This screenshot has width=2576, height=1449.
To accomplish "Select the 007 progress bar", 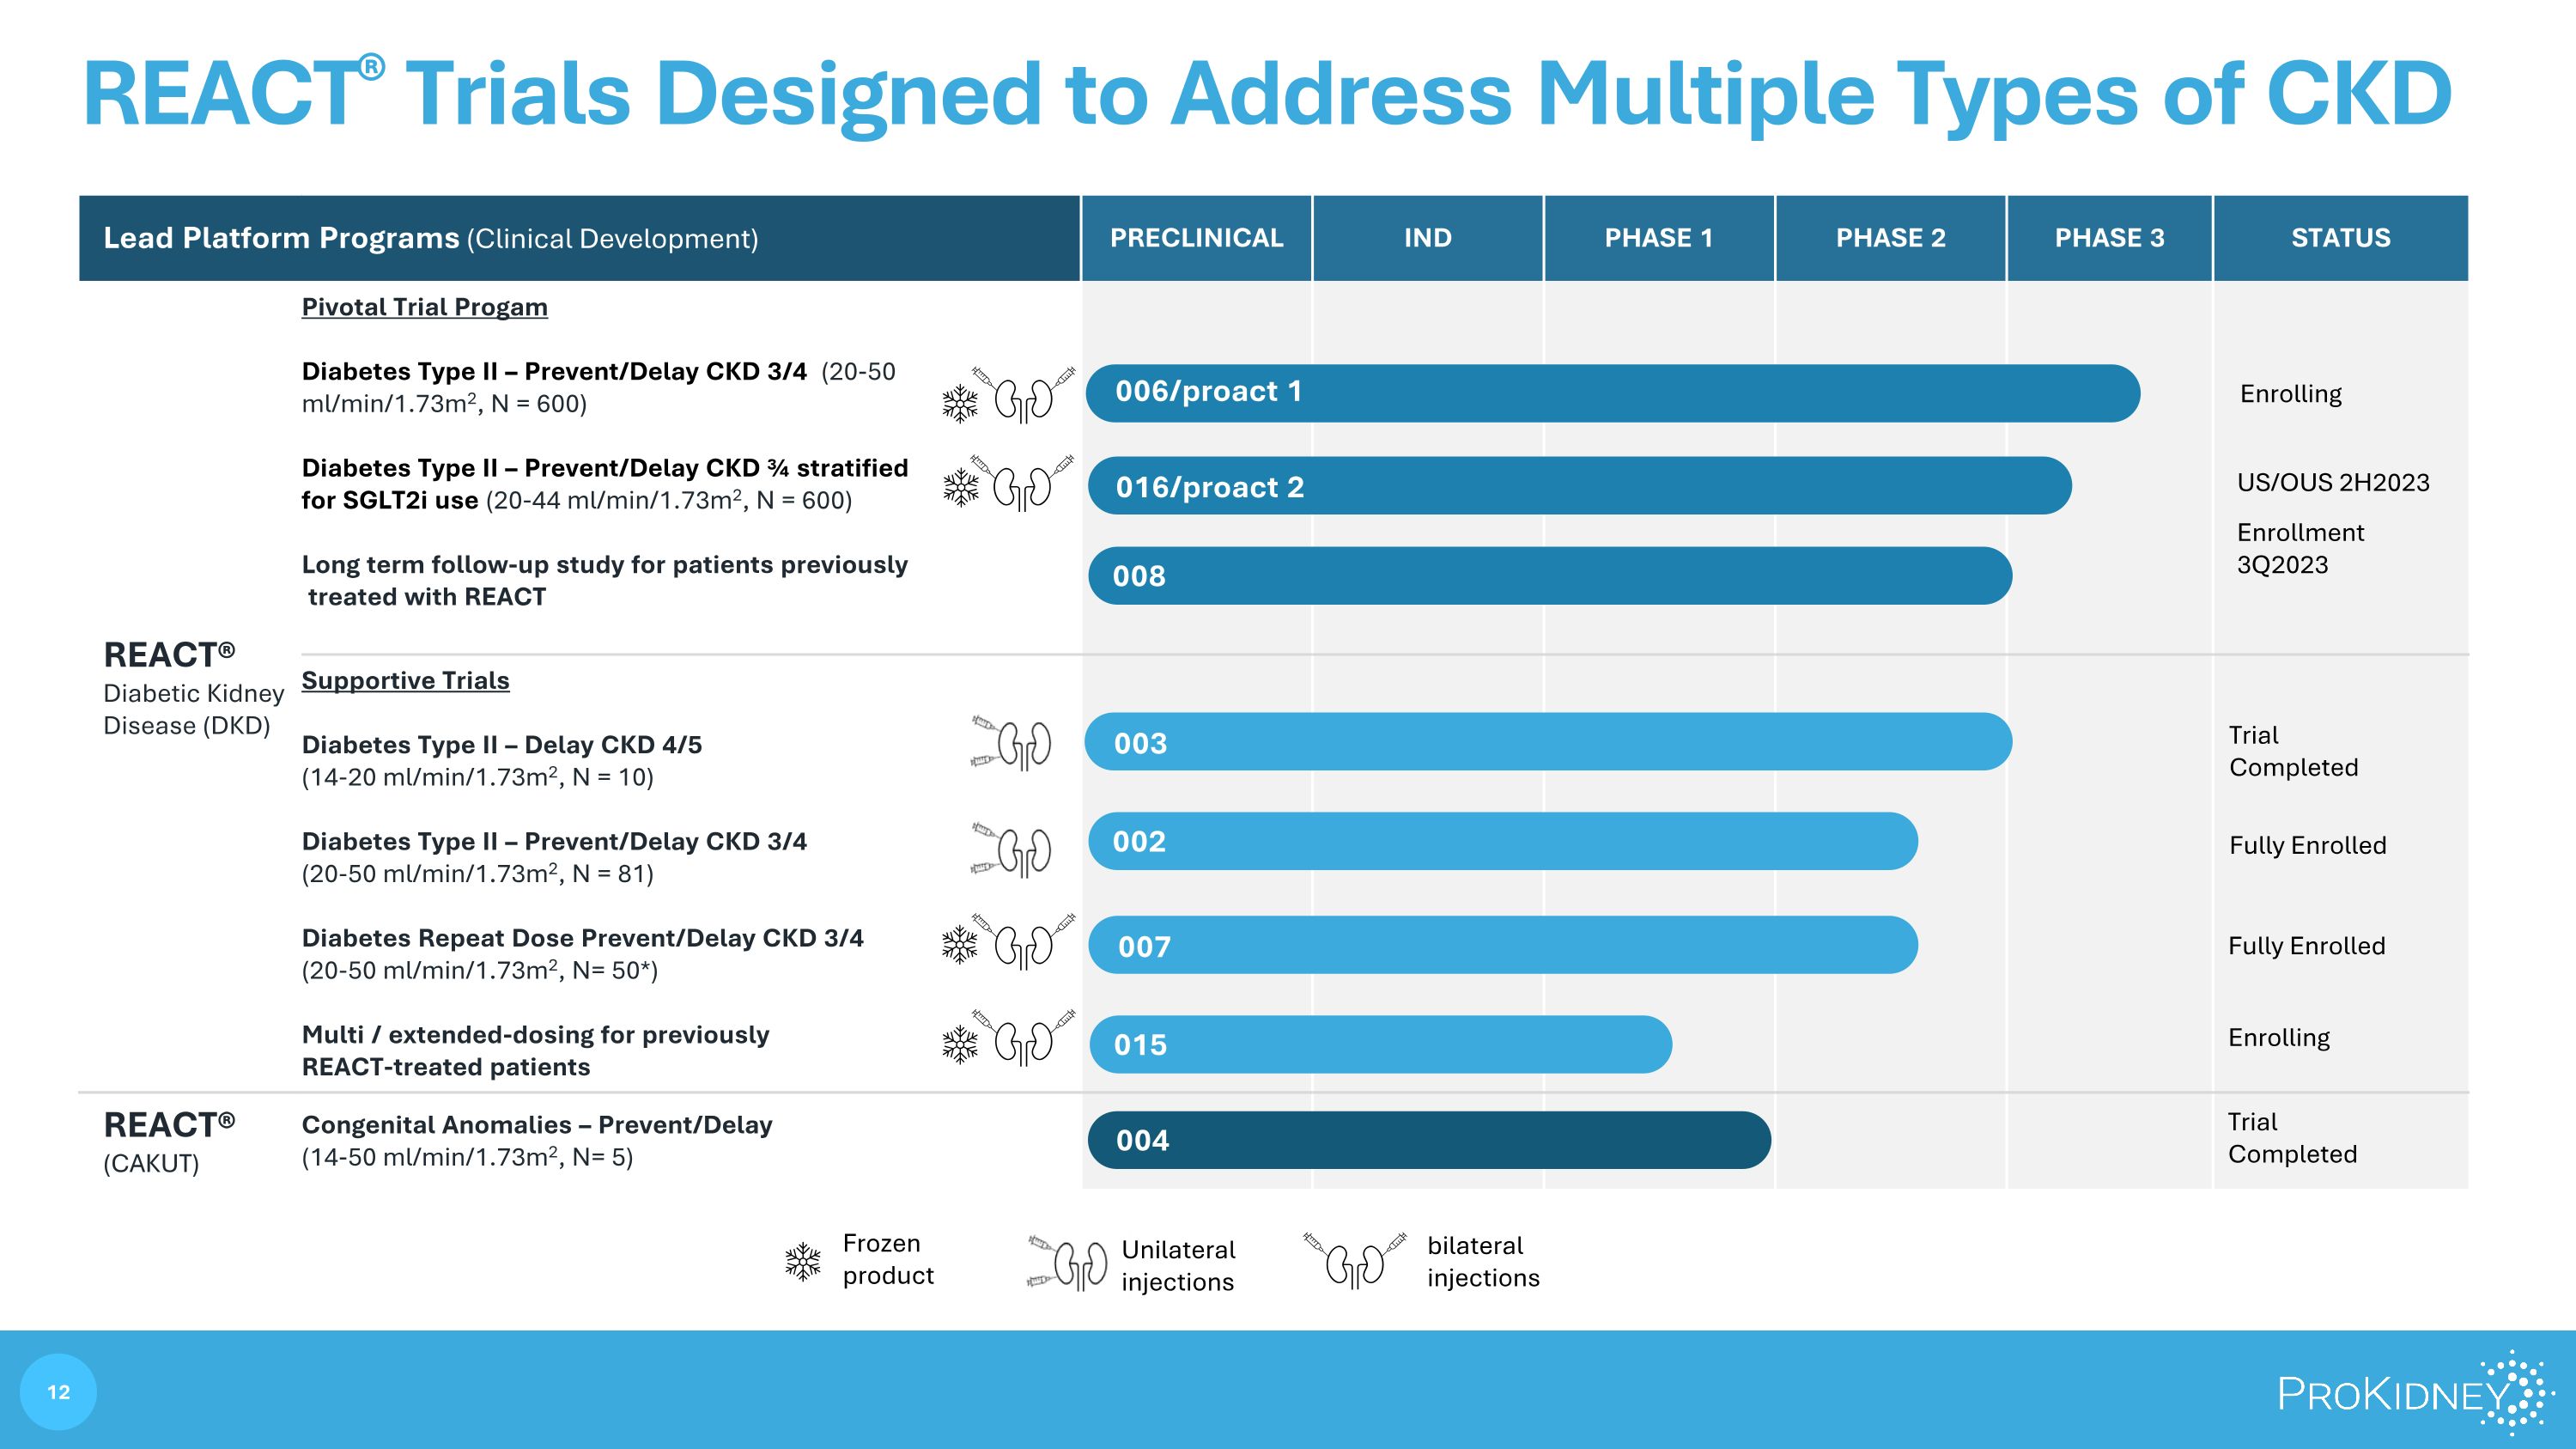I will pyautogui.click(x=1503, y=945).
